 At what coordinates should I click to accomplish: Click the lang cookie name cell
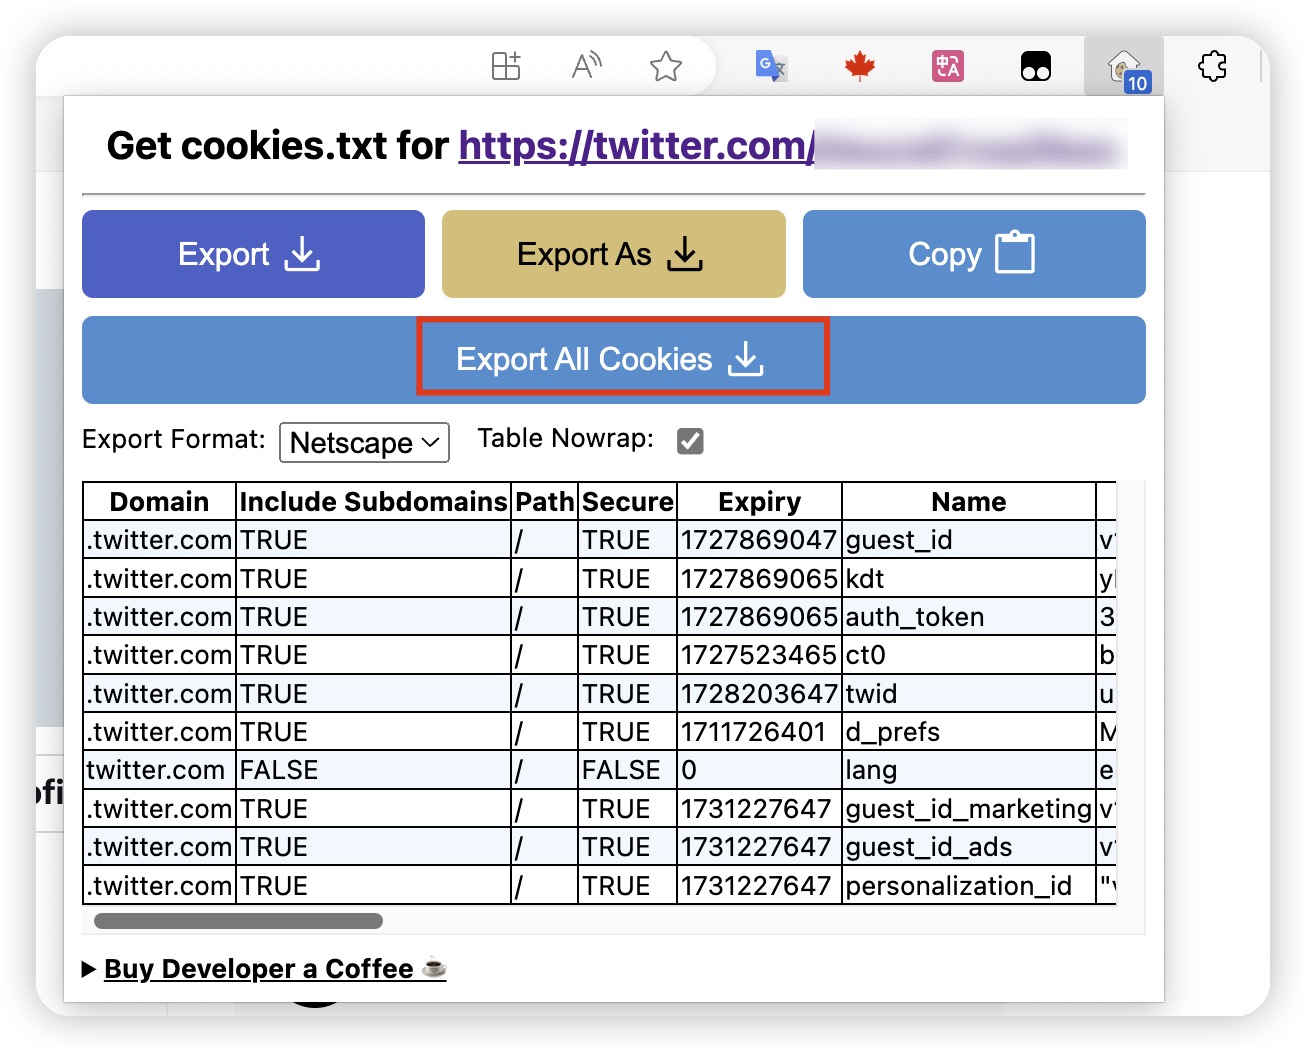[x=969, y=770]
